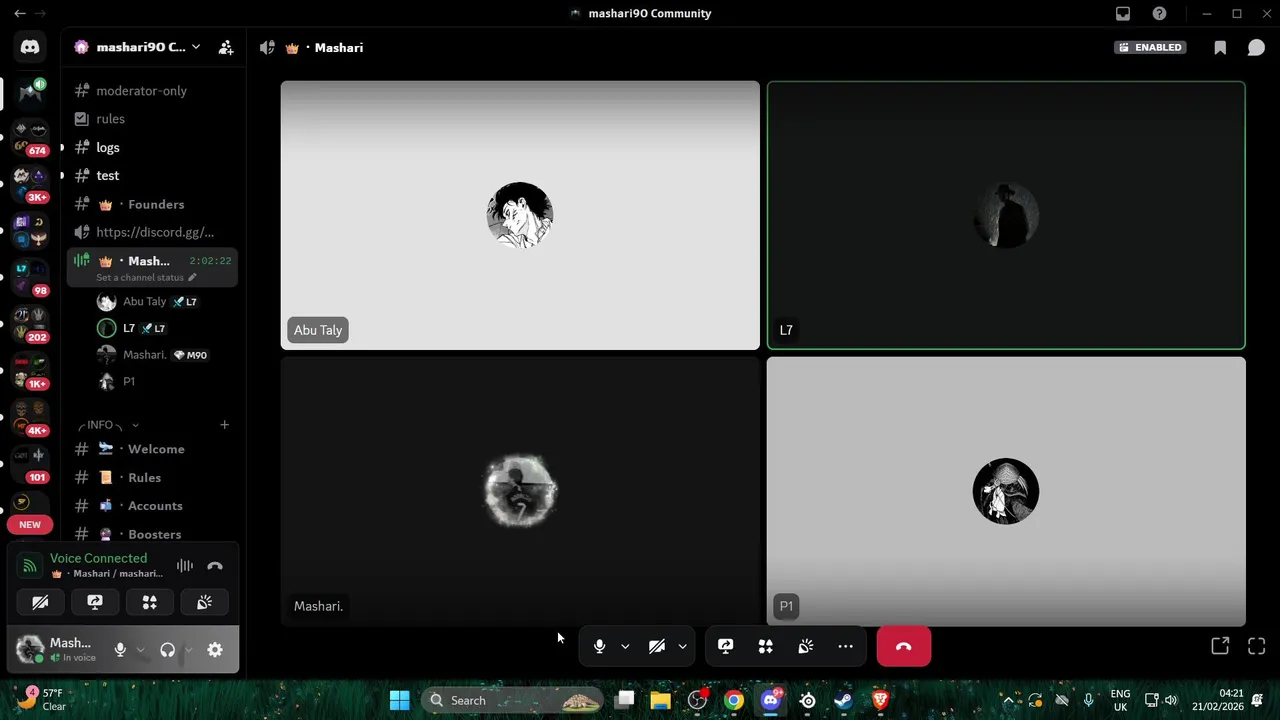The height and width of the screenshot is (720, 1280).
Task: Open the moderator-only channel
Action: point(152,91)
